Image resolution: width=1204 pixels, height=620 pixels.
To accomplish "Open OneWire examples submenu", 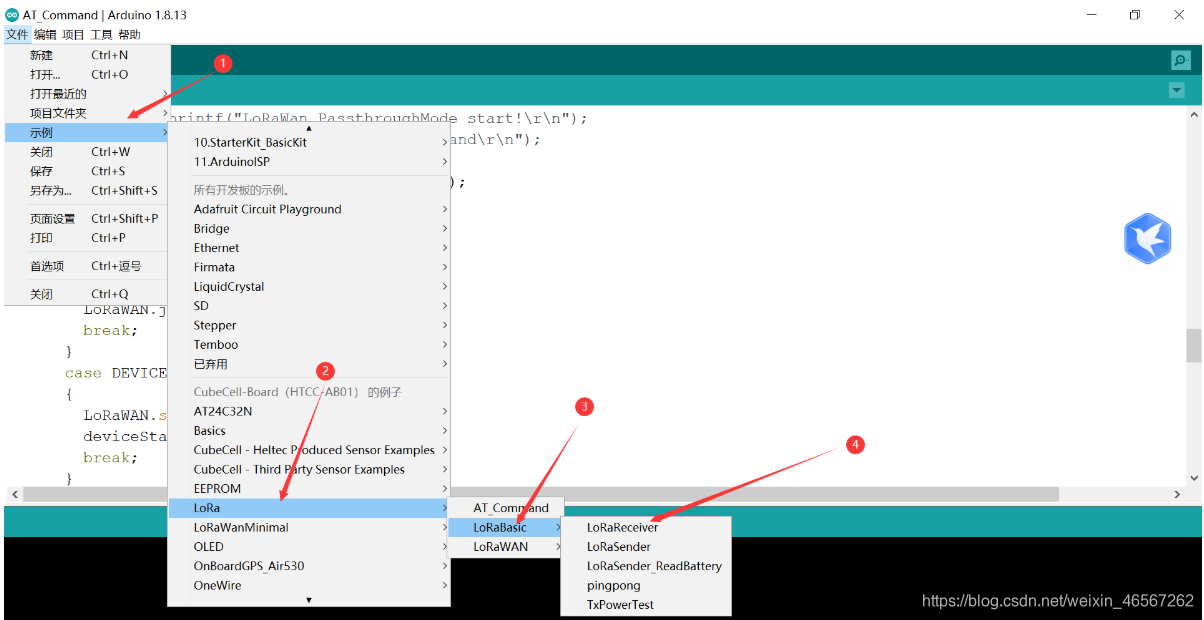I will coord(309,585).
